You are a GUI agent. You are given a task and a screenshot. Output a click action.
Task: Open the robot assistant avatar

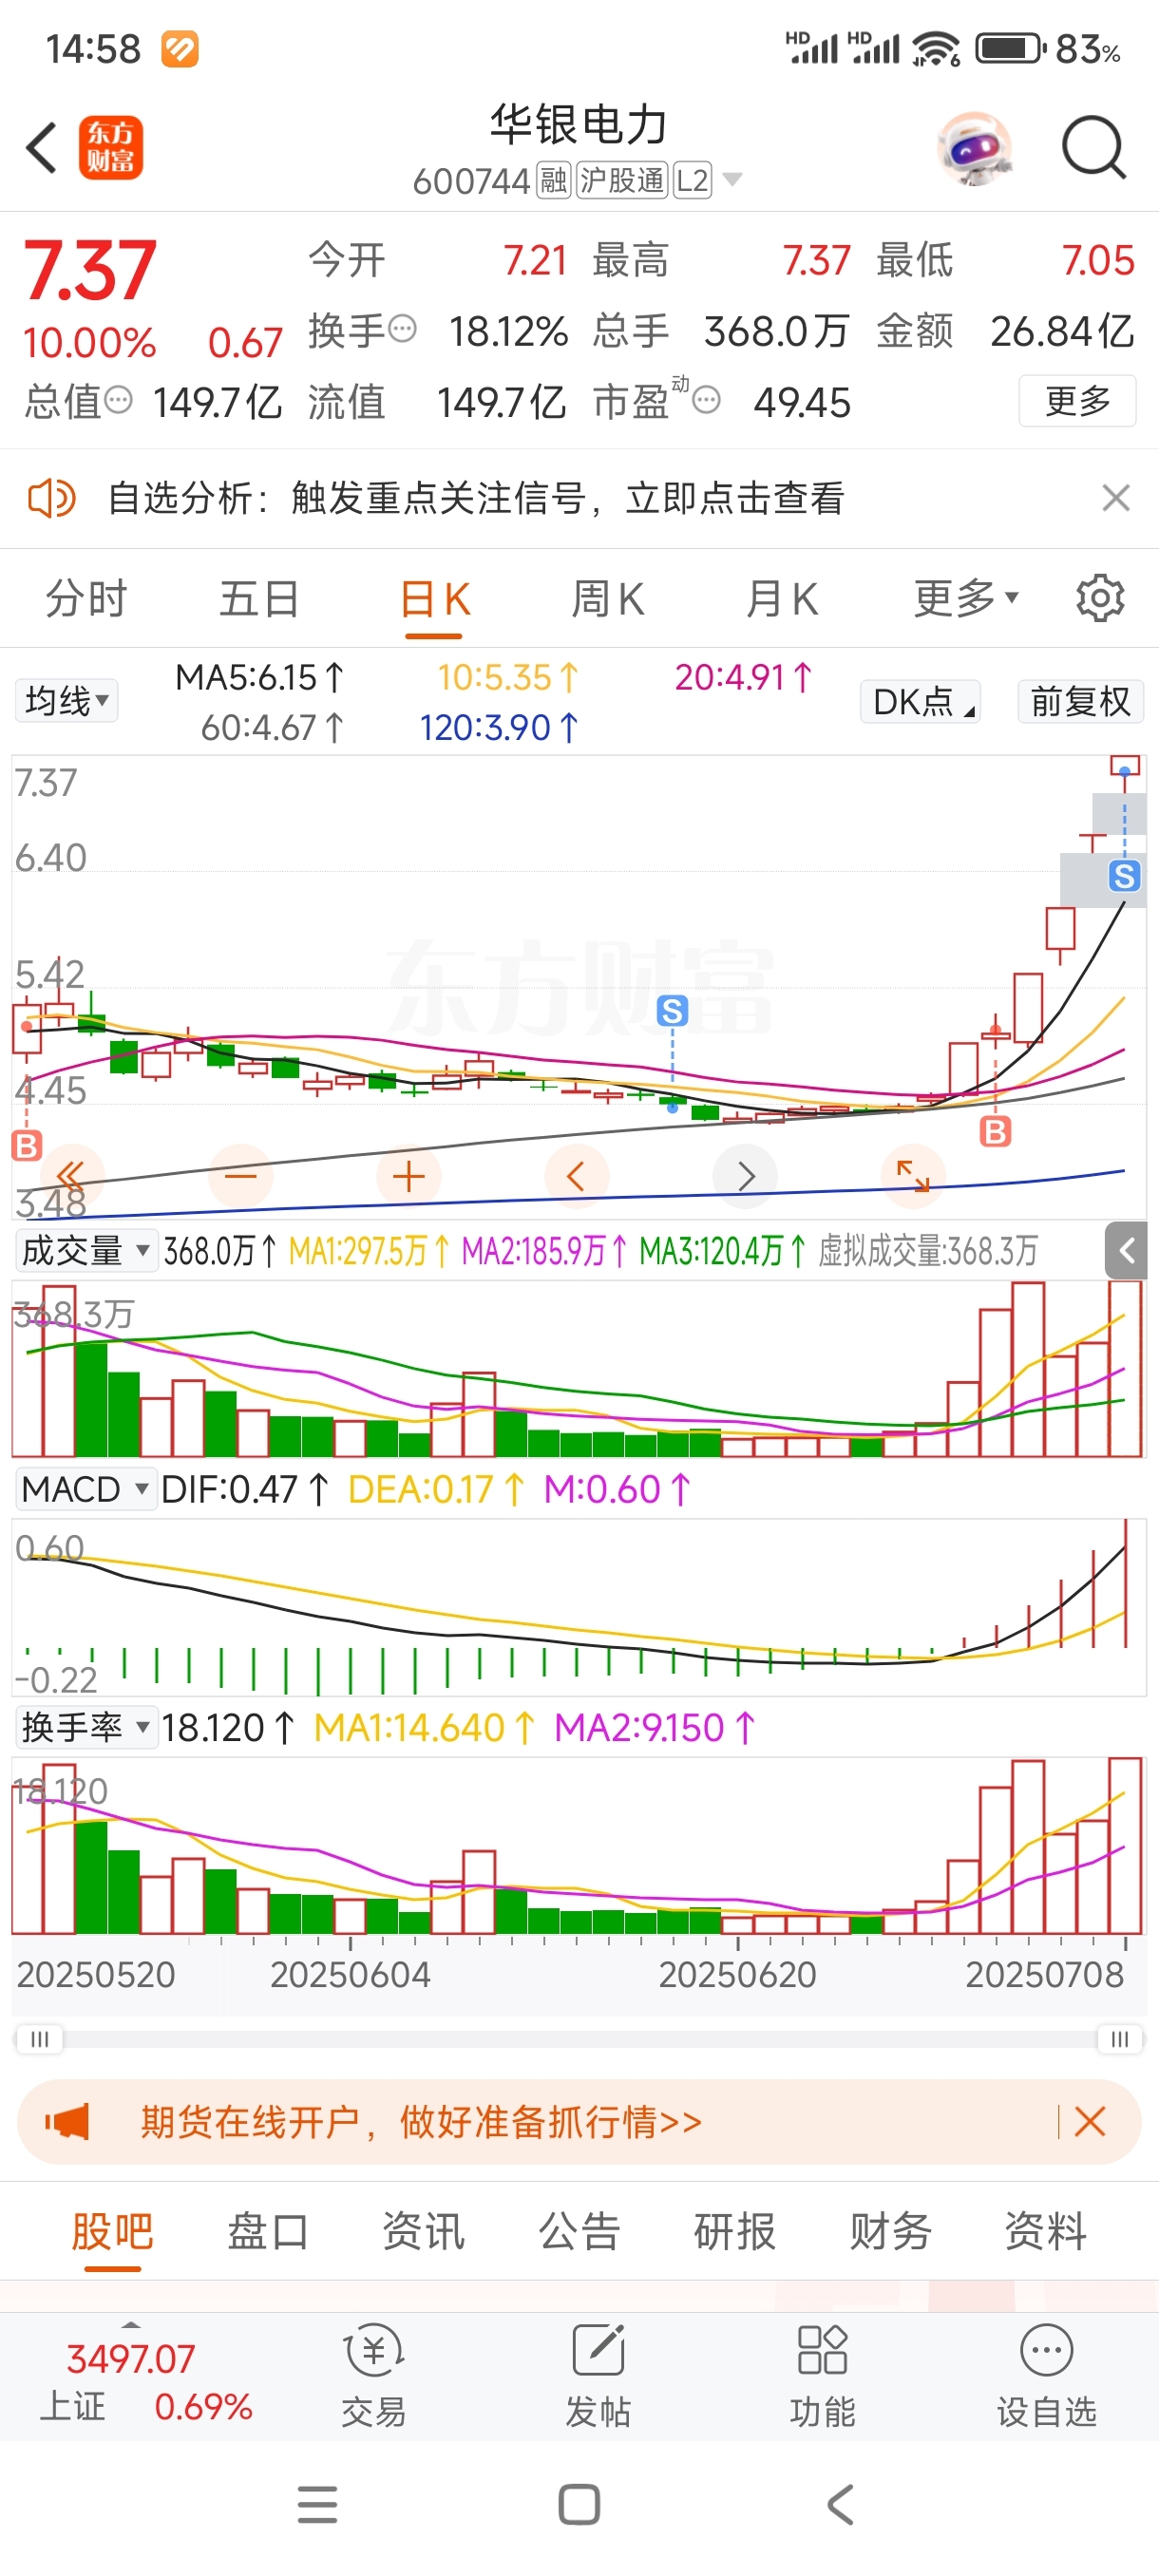(974, 148)
